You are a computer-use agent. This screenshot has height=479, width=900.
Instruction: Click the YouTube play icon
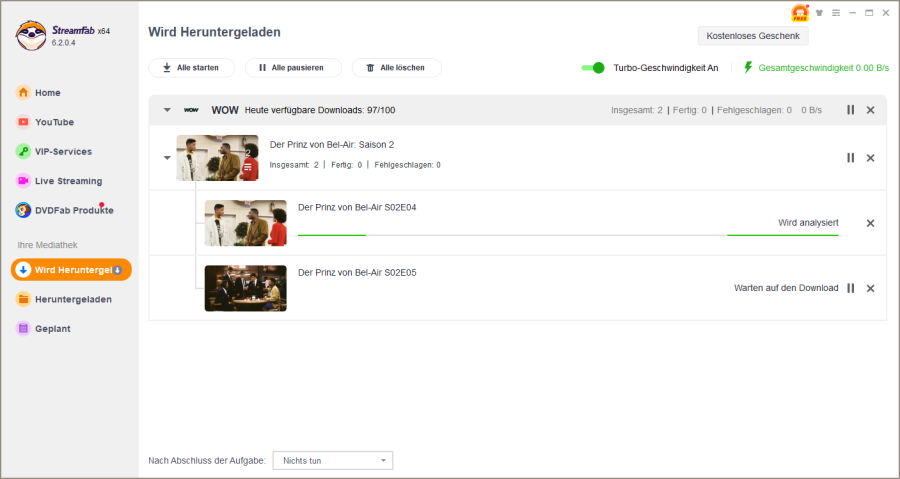pyautogui.click(x=23, y=122)
